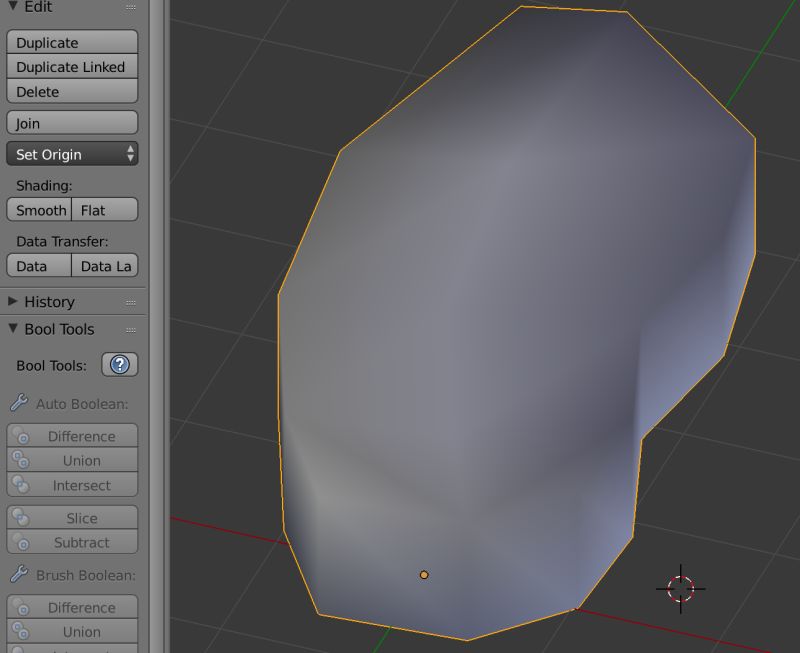Open the Set Origin dropdown
Image resolution: width=800 pixels, height=653 pixels.
[72, 155]
